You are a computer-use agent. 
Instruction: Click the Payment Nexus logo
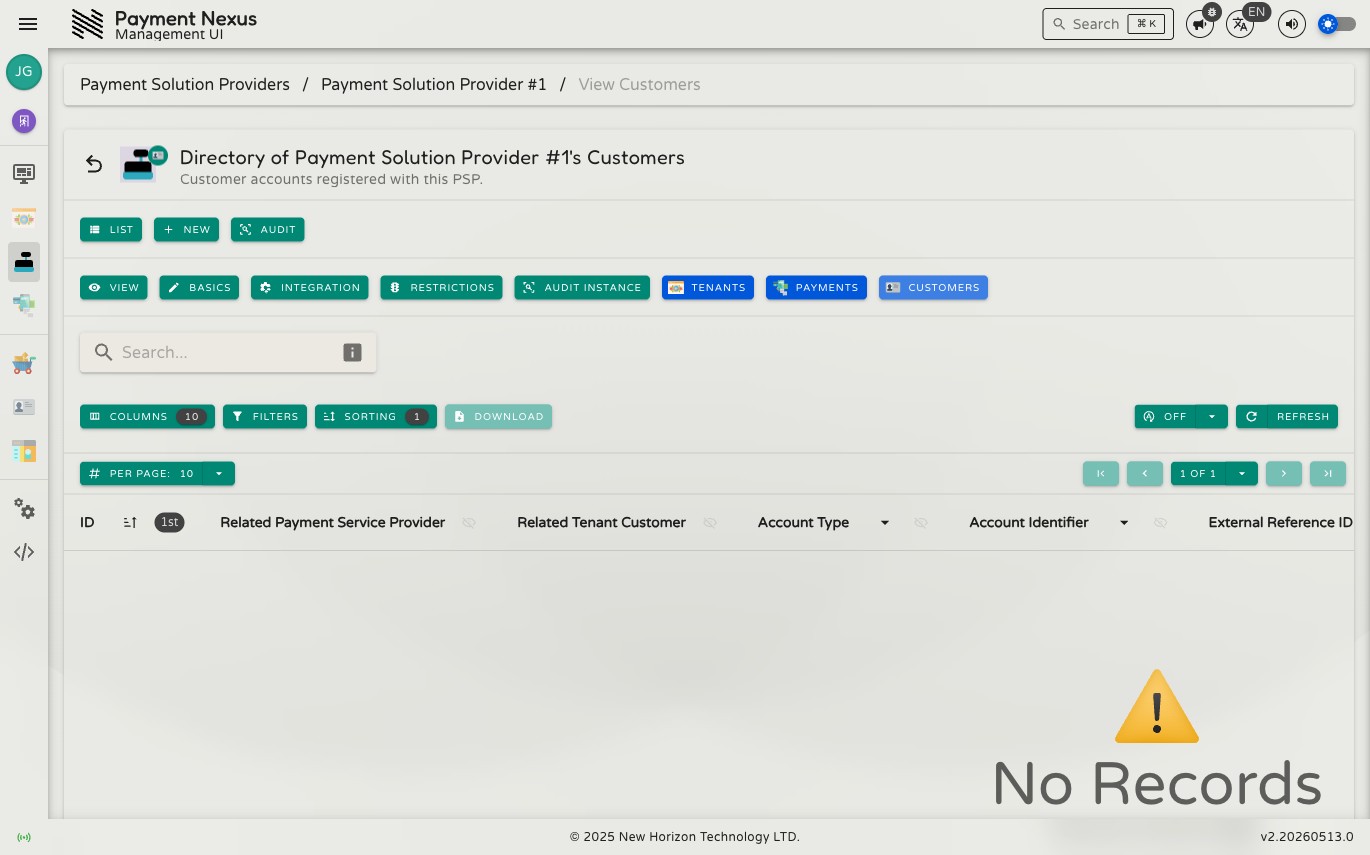[88, 24]
